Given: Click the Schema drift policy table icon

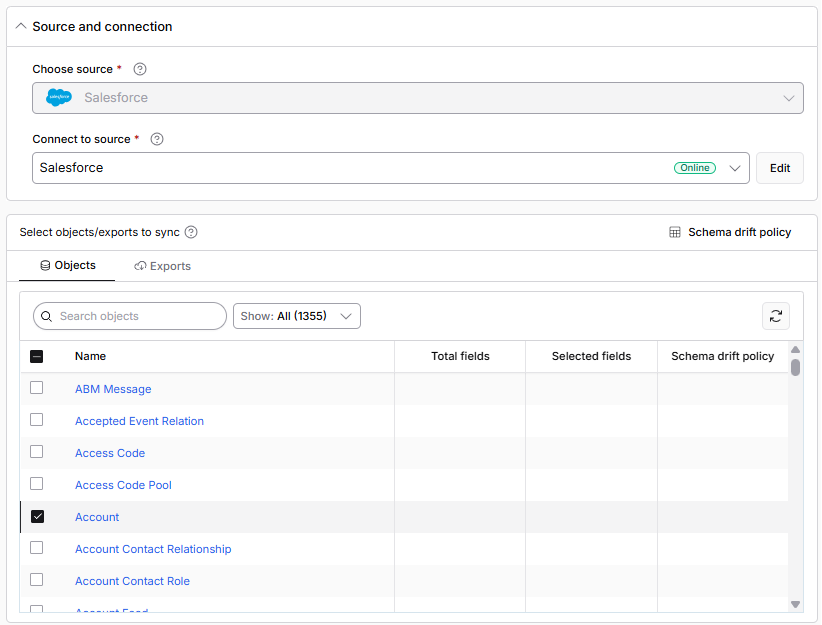Looking at the screenshot, I should (675, 232).
